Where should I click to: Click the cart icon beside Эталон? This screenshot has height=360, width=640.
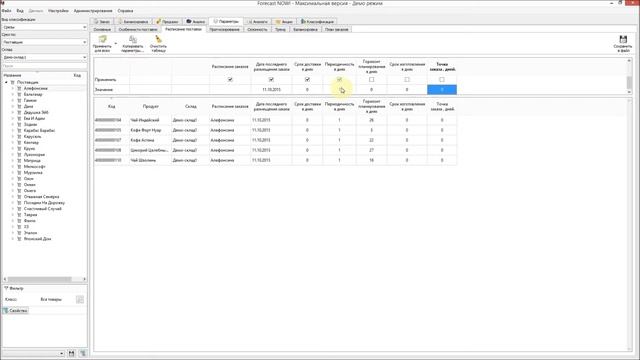click(x=19, y=233)
